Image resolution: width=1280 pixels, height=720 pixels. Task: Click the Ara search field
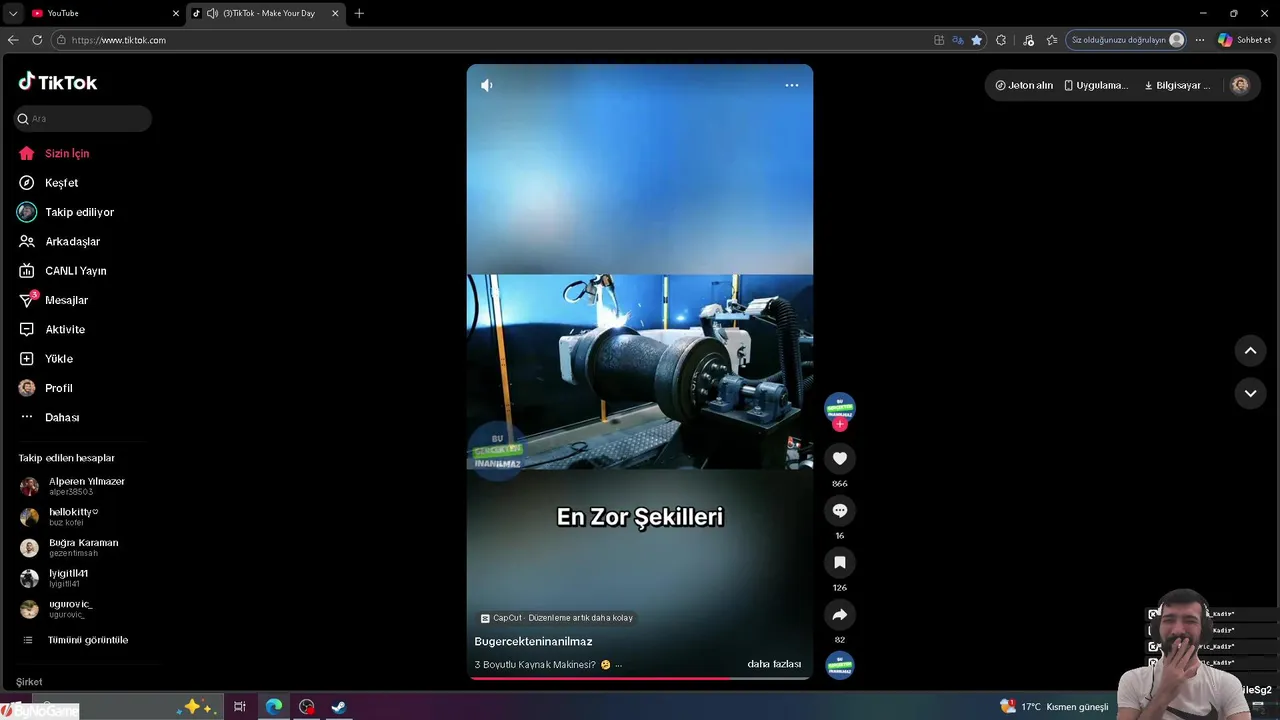82,118
